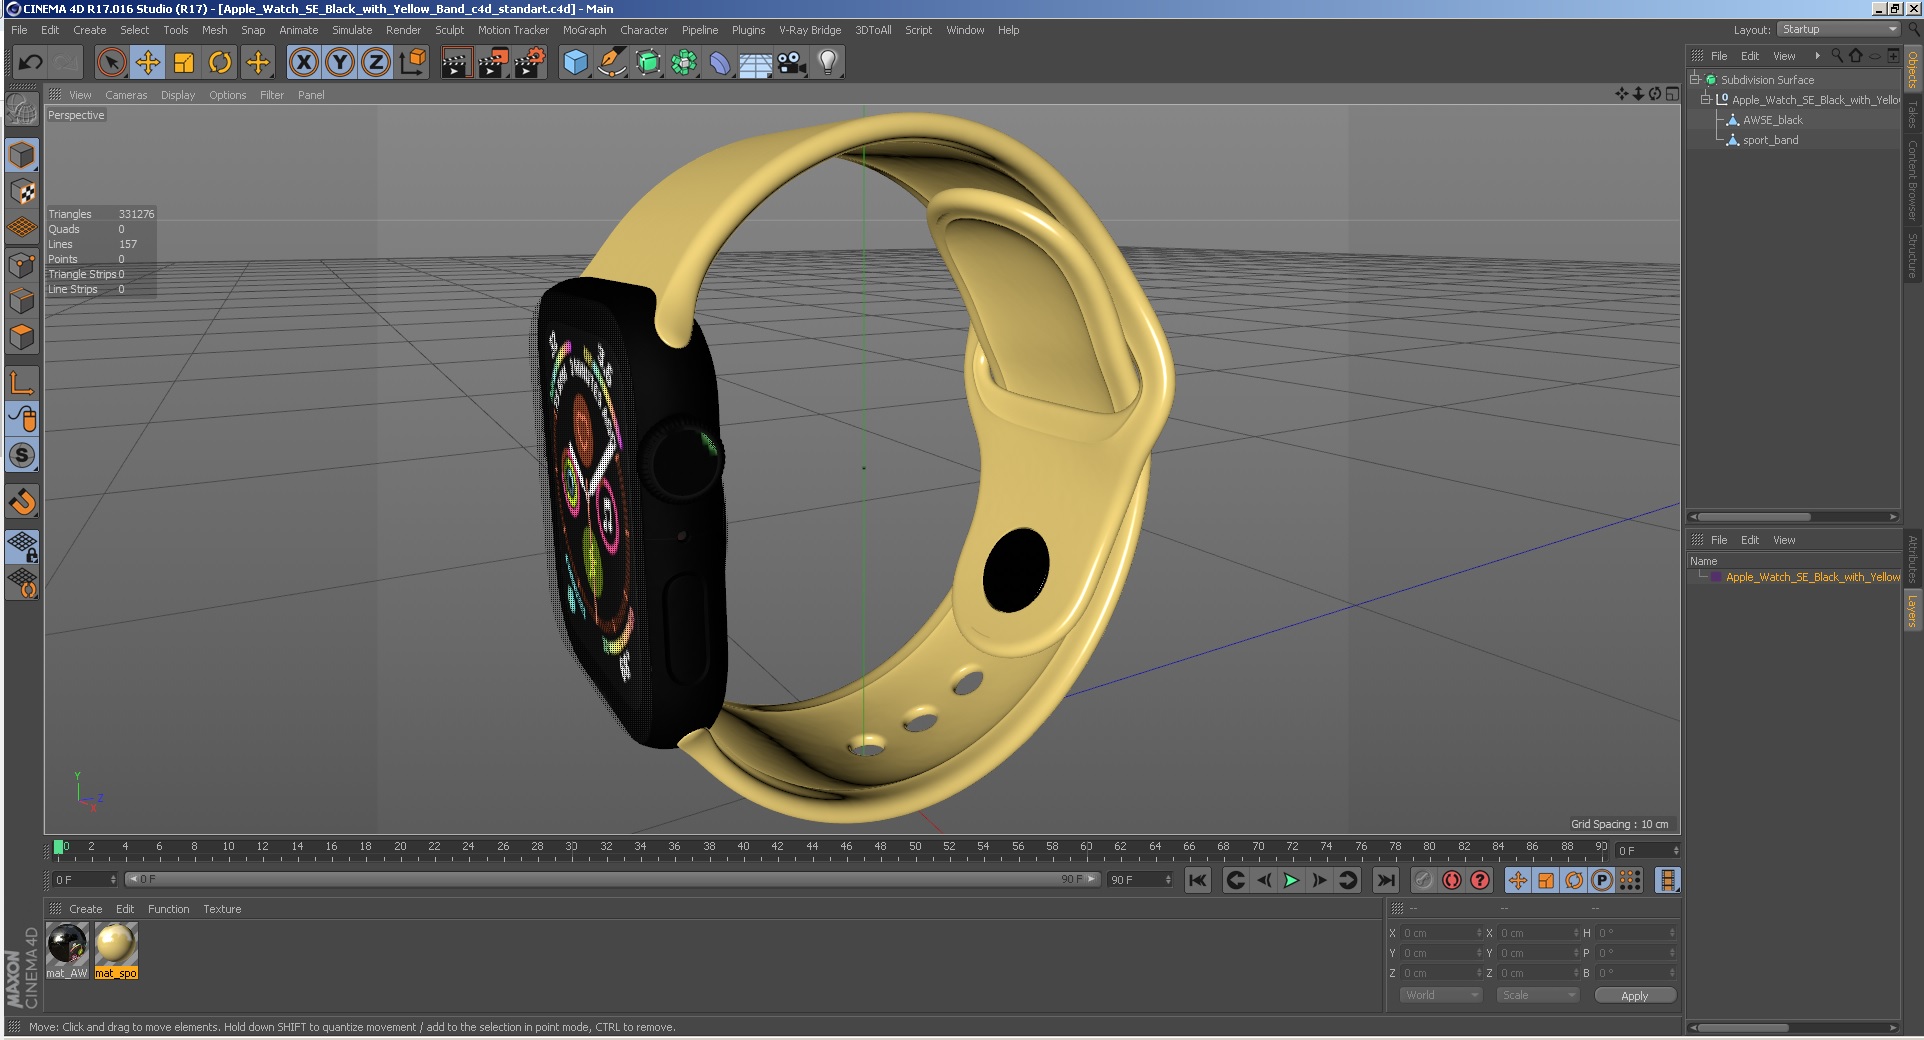This screenshot has width=1924, height=1040.
Task: Select the Move tool
Action: coord(148,63)
